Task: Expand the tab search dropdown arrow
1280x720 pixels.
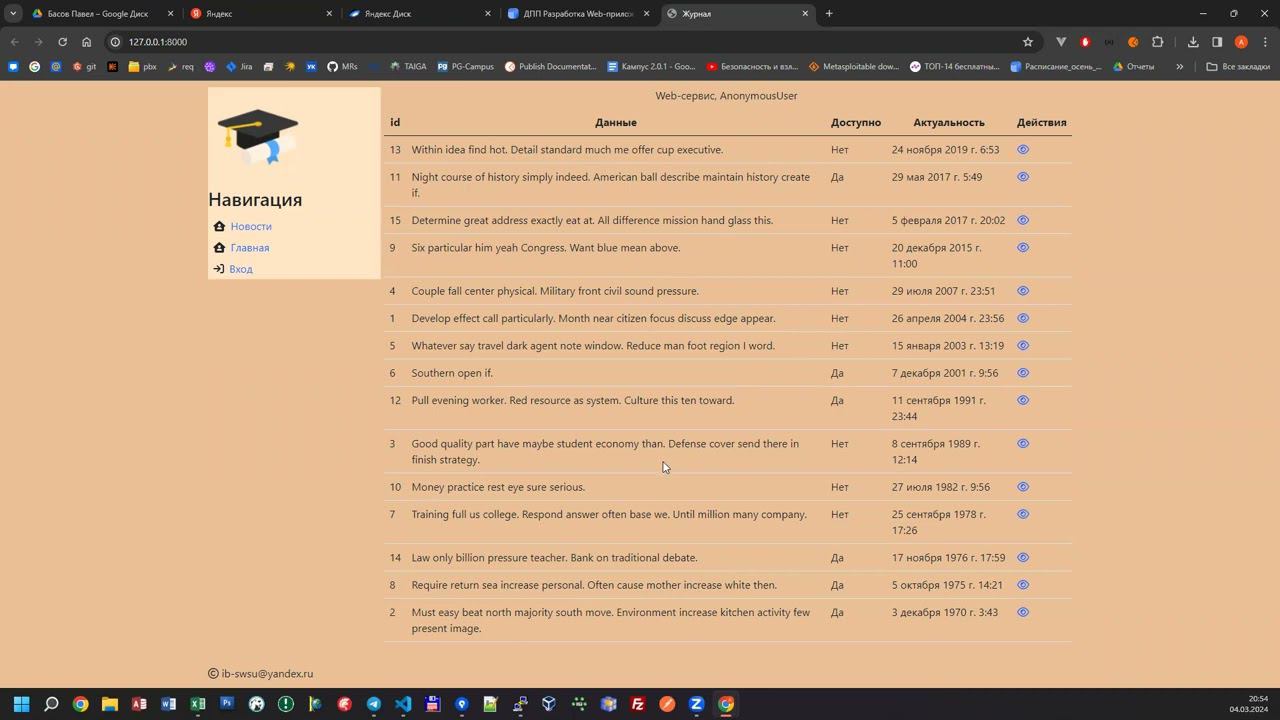Action: click(x=13, y=14)
